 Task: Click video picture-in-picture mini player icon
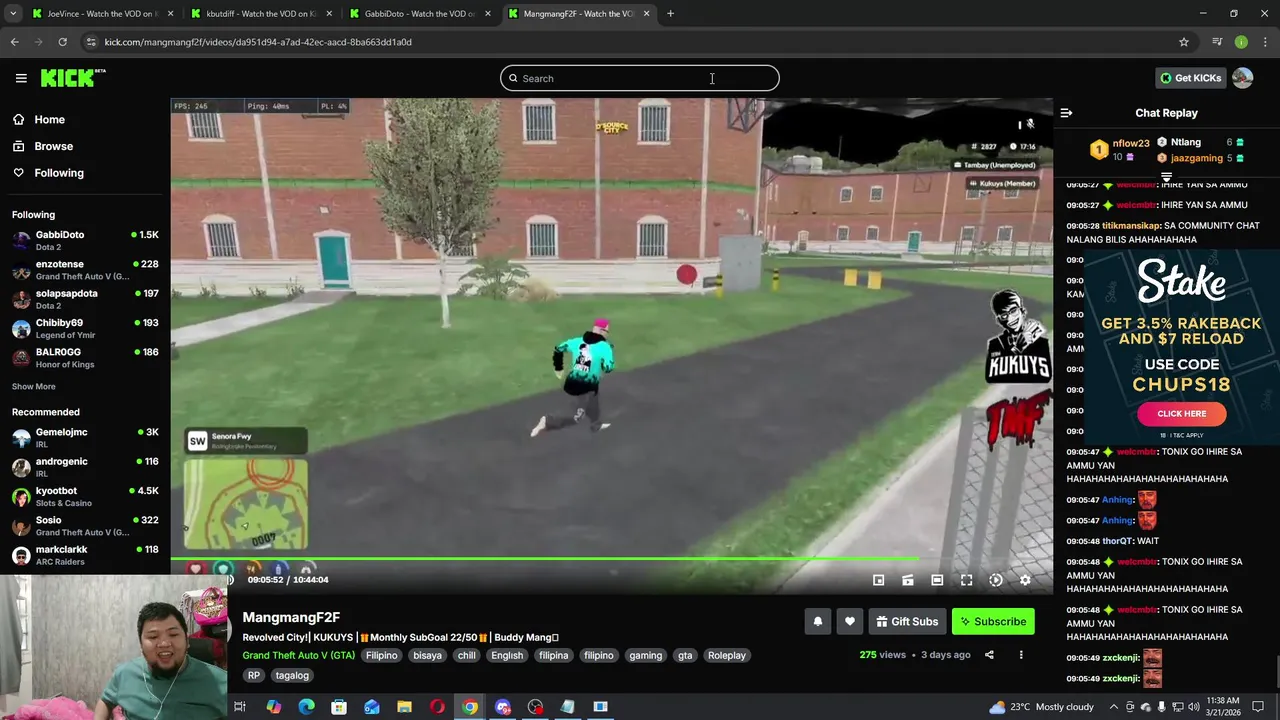click(x=878, y=580)
